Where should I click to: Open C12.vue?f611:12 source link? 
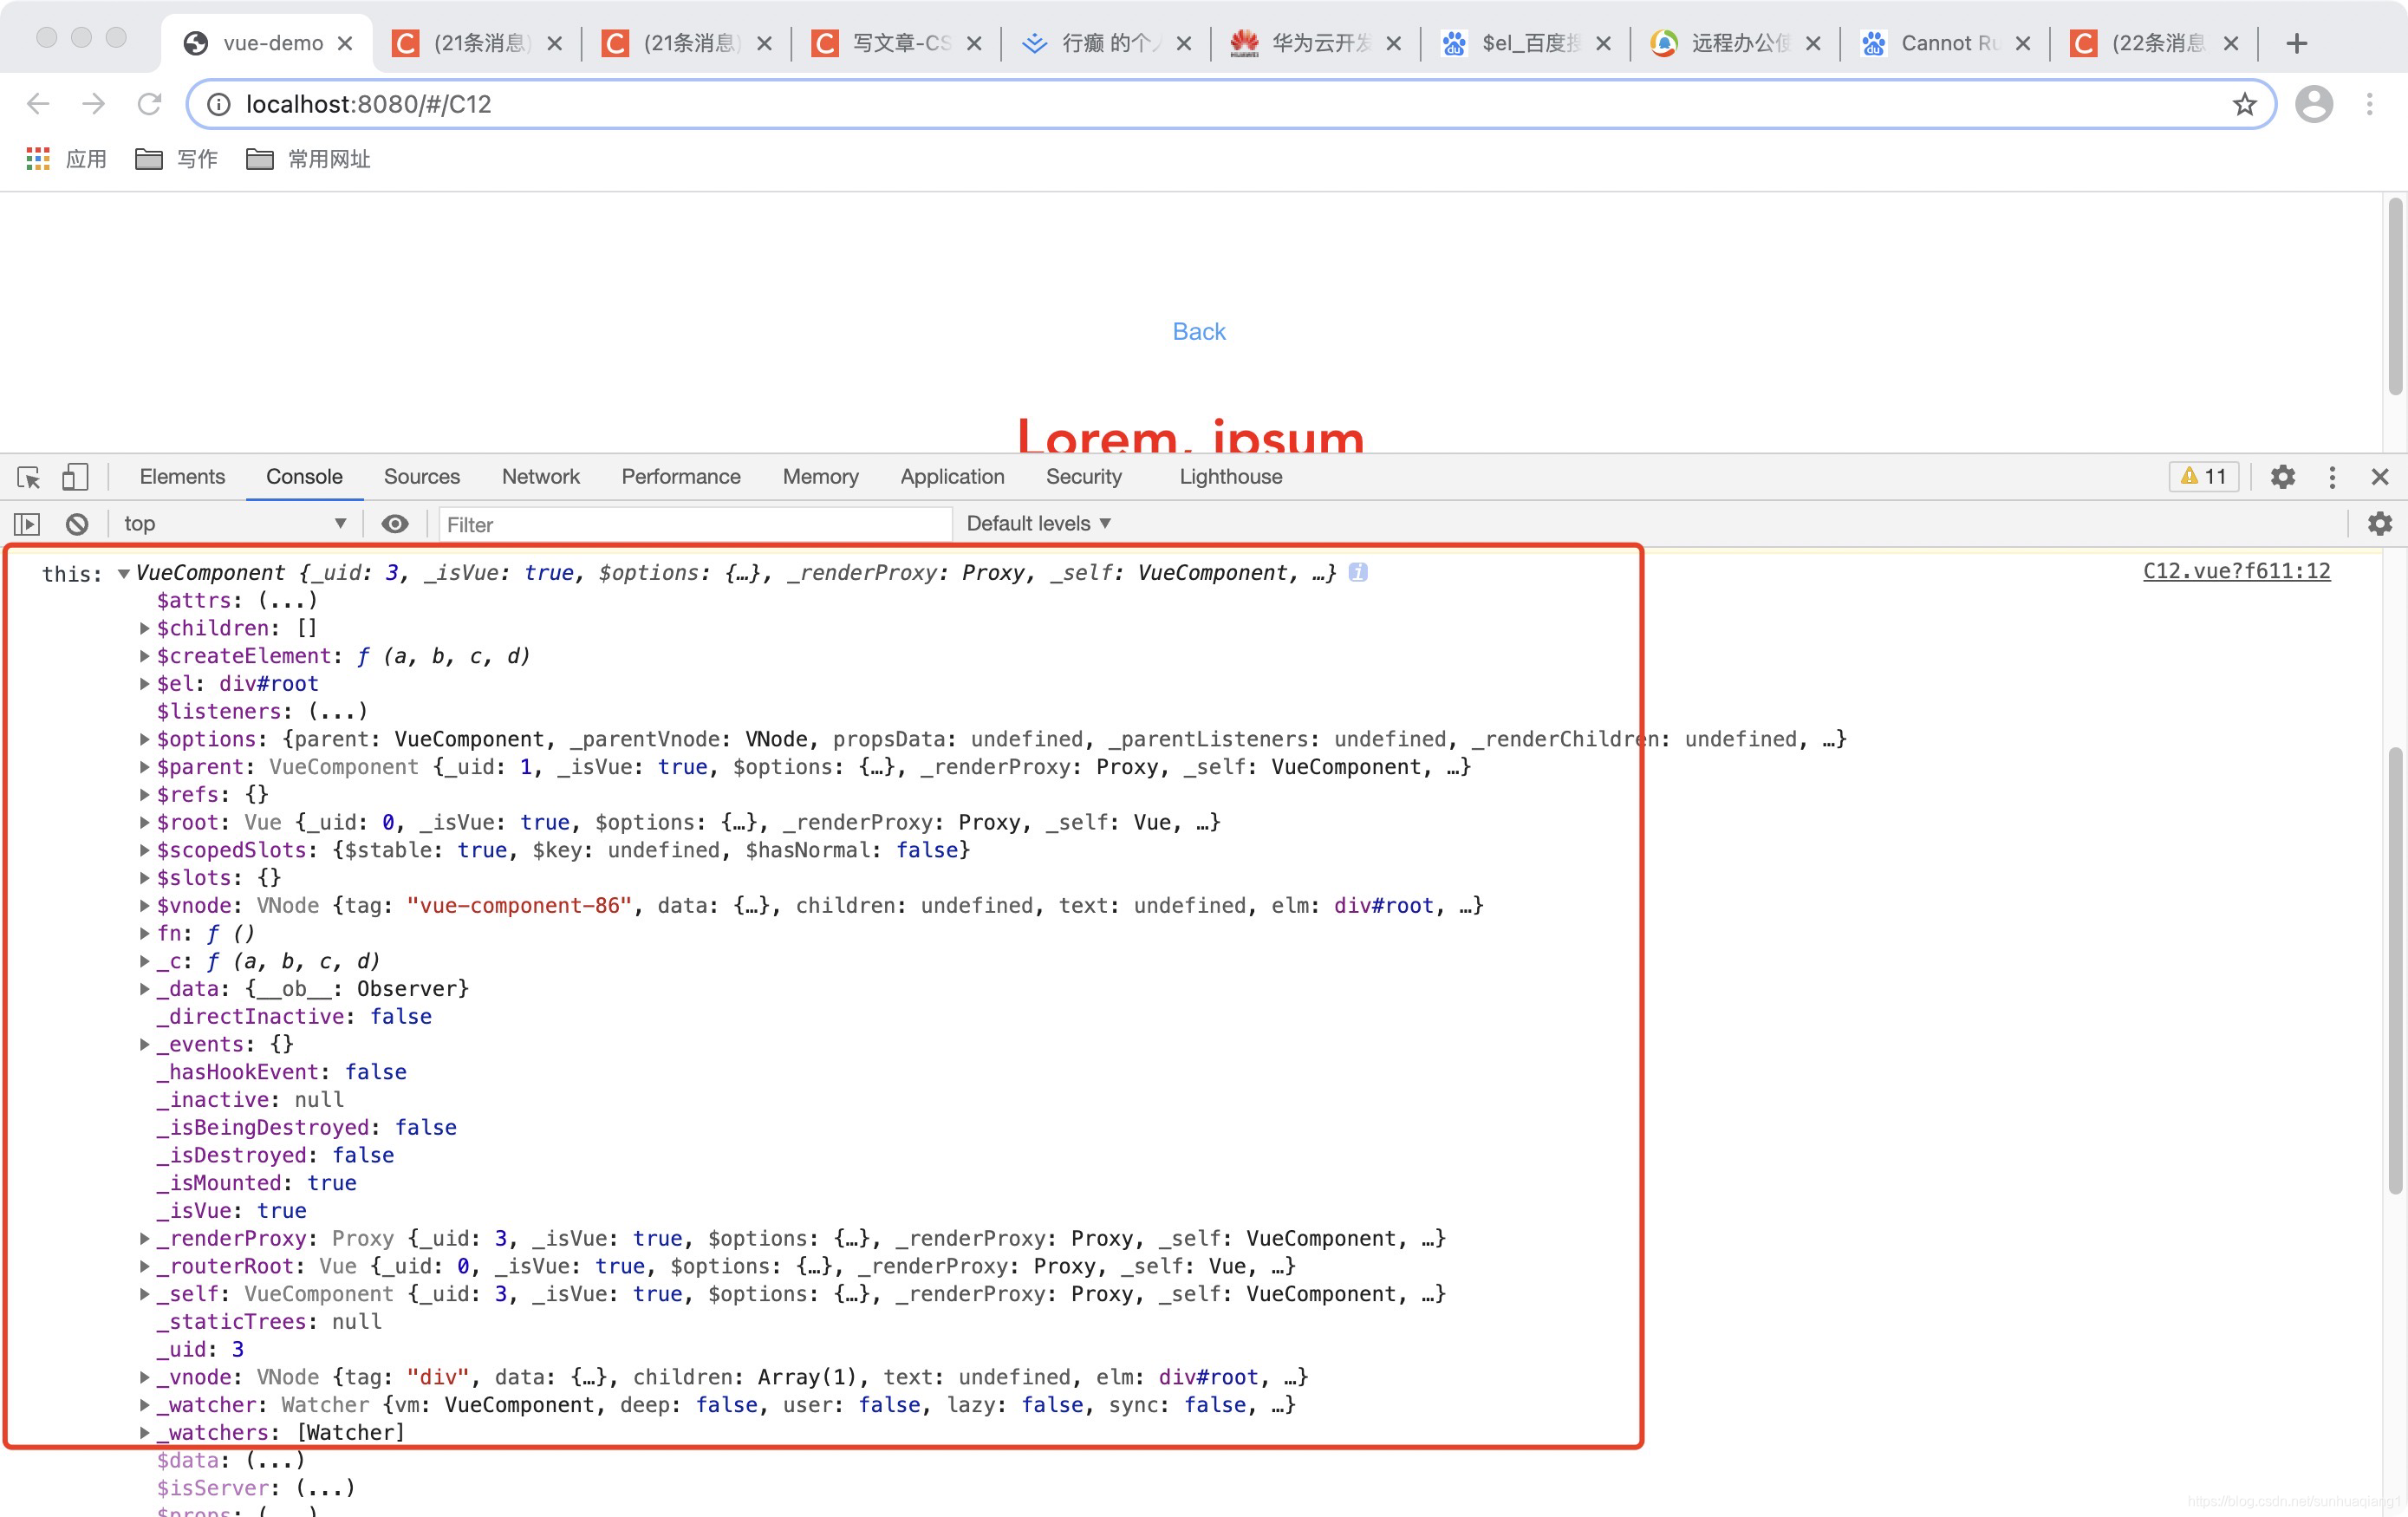2236,571
